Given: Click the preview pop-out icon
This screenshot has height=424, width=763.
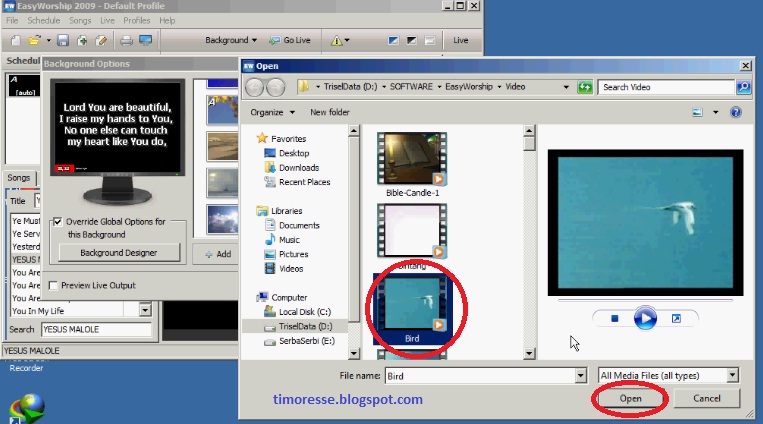Looking at the screenshot, I should [676, 319].
